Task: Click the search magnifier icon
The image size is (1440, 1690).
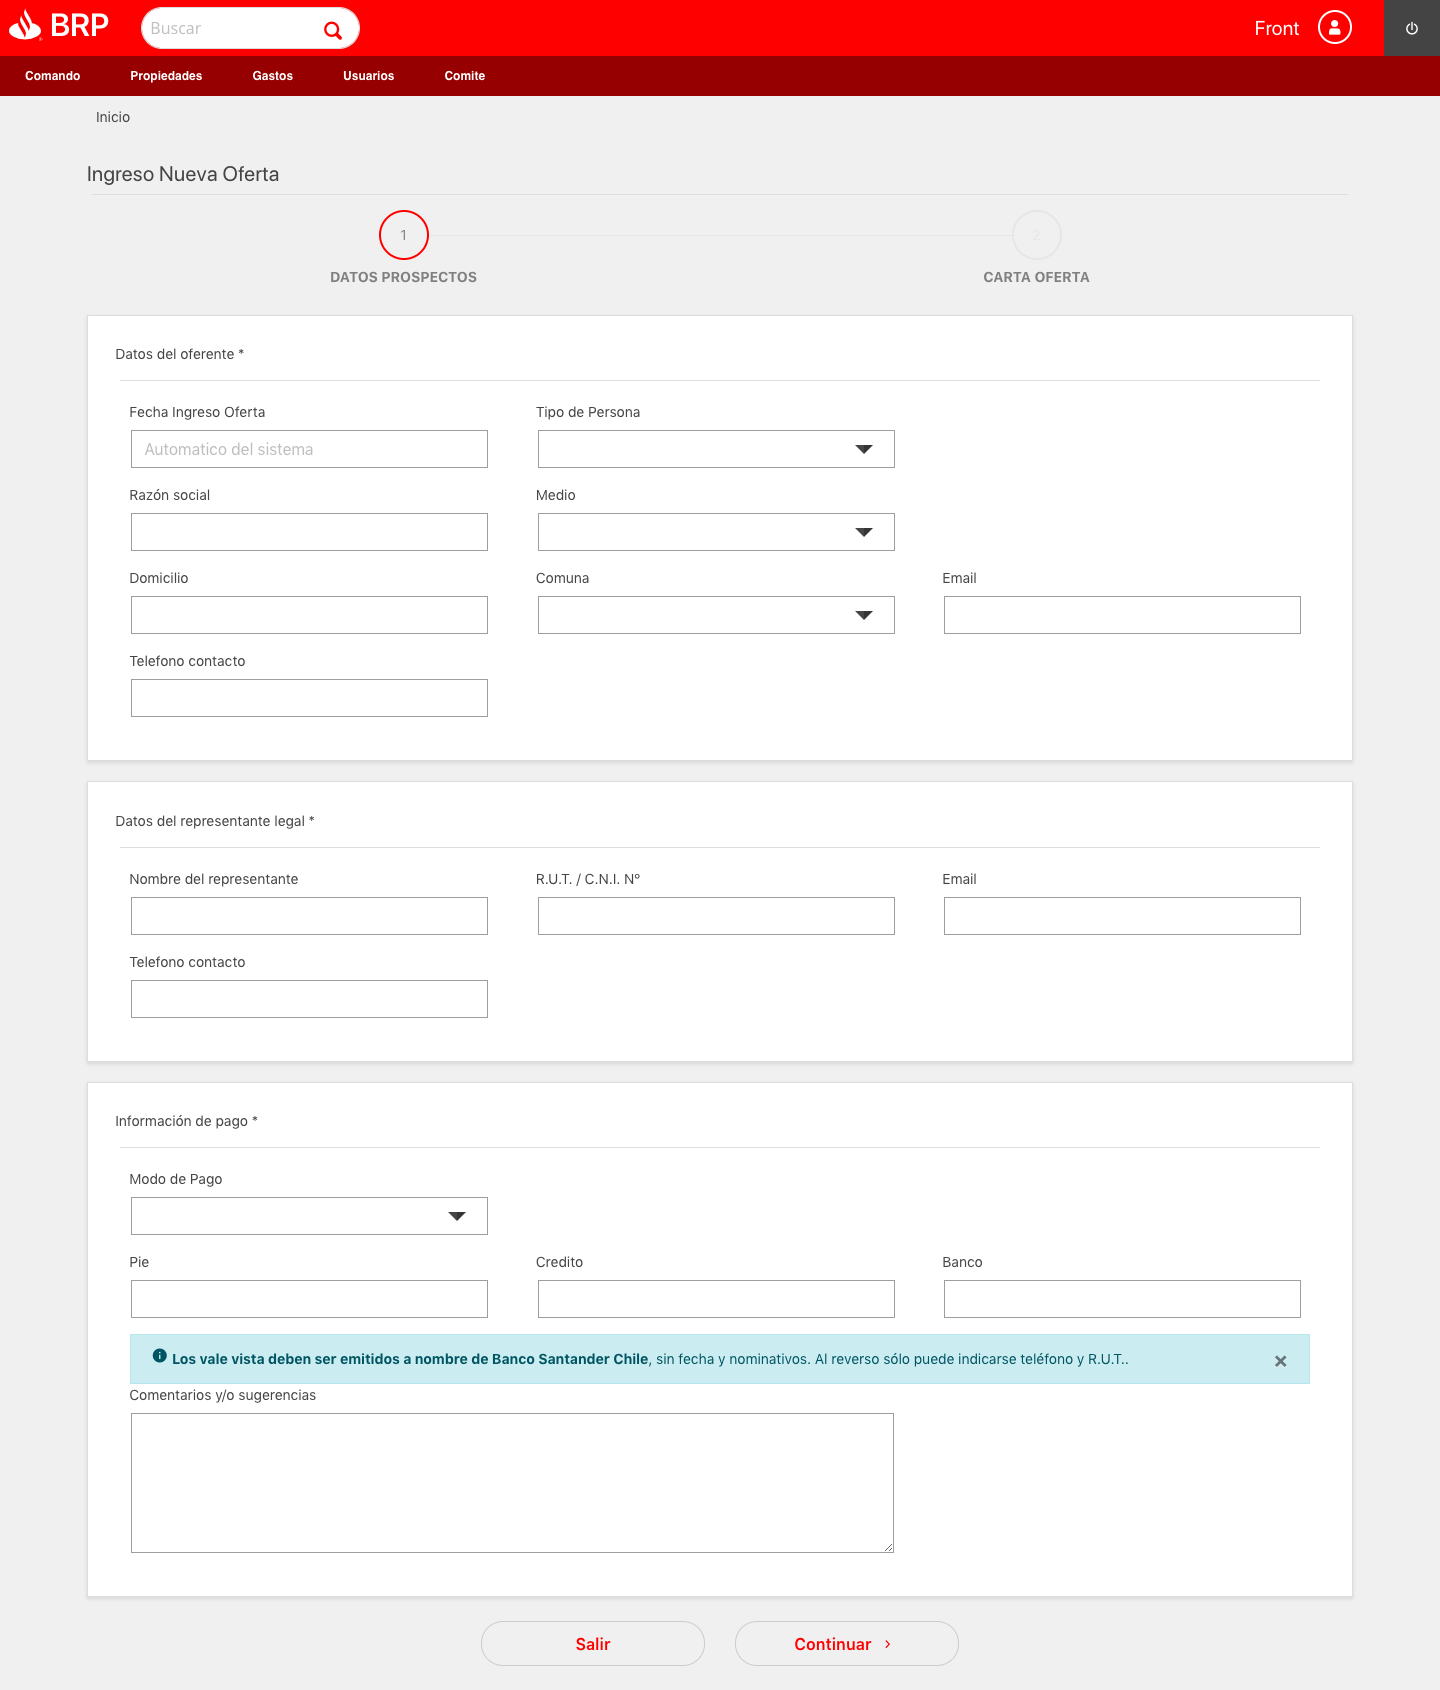Action: pos(333,30)
